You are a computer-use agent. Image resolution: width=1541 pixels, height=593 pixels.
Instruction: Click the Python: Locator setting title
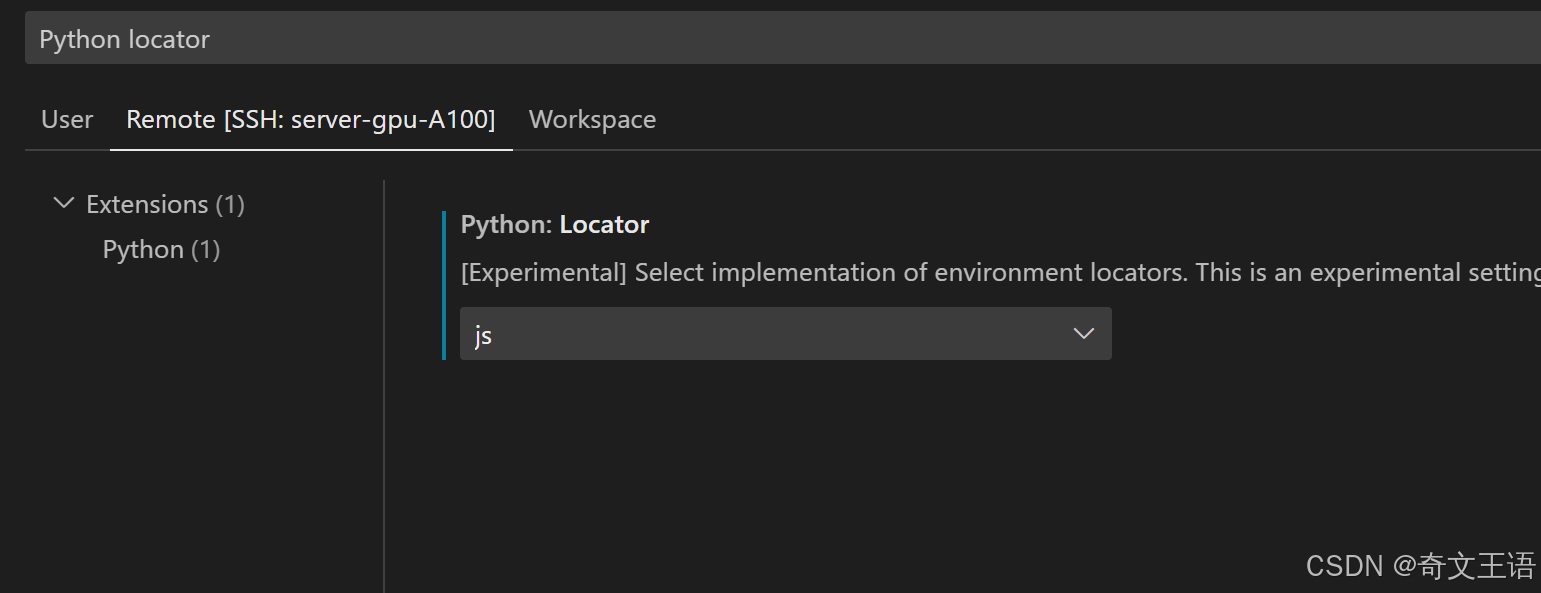click(x=554, y=225)
